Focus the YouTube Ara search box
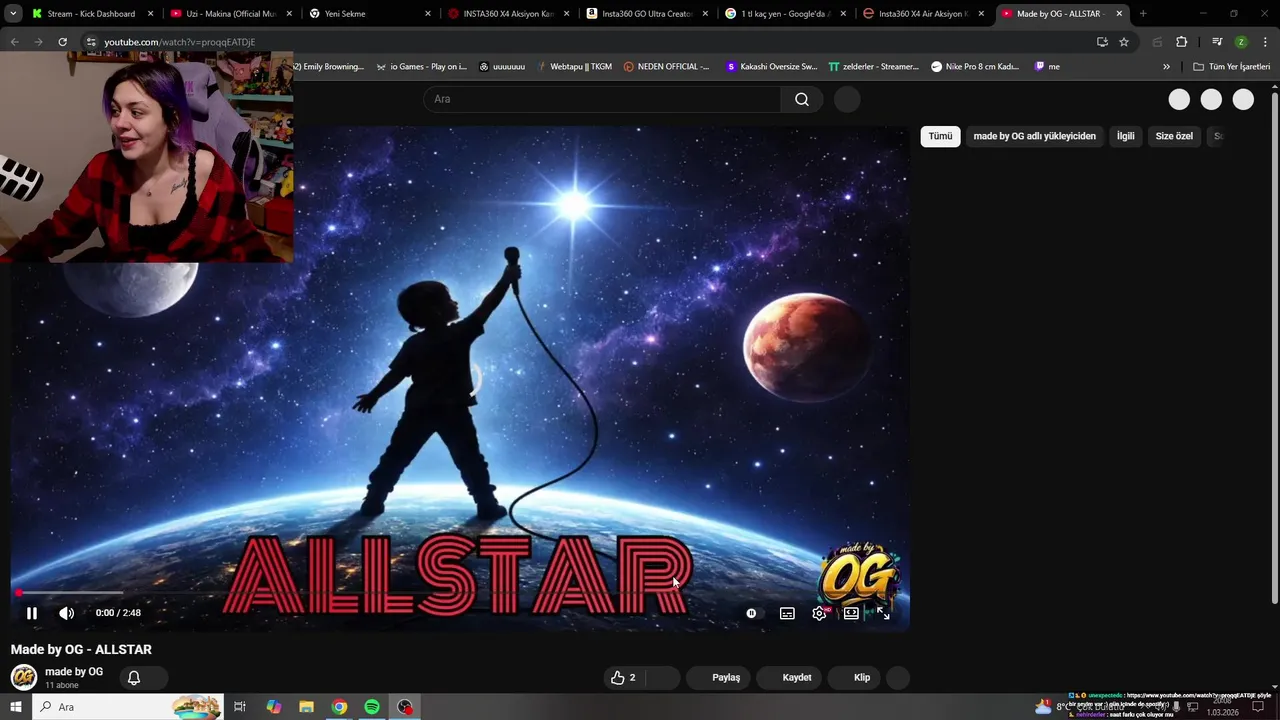The width and height of the screenshot is (1280, 720). [602, 99]
